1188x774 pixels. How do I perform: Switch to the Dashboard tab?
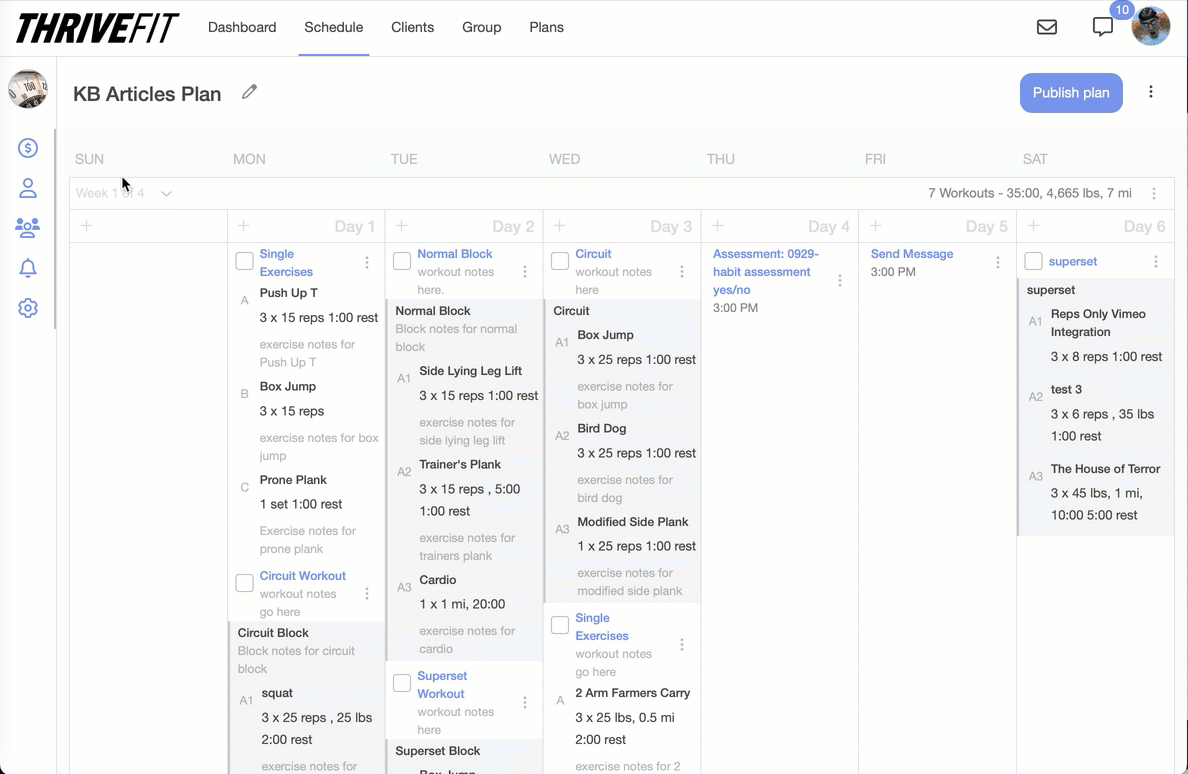click(x=242, y=27)
